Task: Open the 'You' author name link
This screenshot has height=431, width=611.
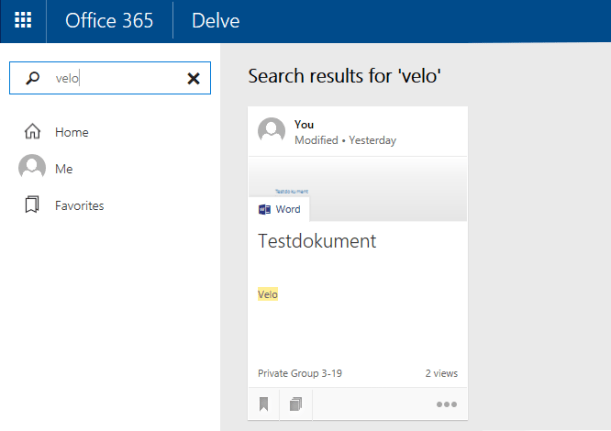Action: point(304,125)
